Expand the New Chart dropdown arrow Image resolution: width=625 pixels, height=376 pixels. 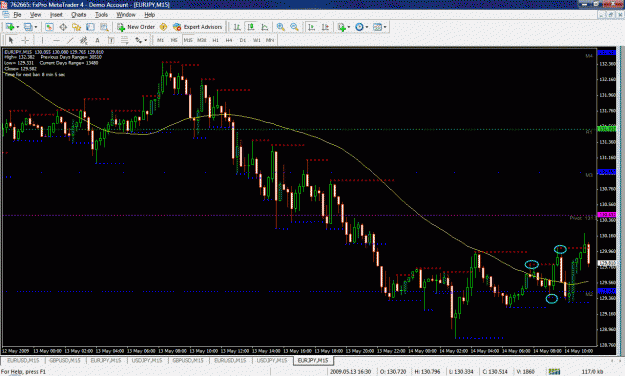pyautogui.click(x=18, y=27)
